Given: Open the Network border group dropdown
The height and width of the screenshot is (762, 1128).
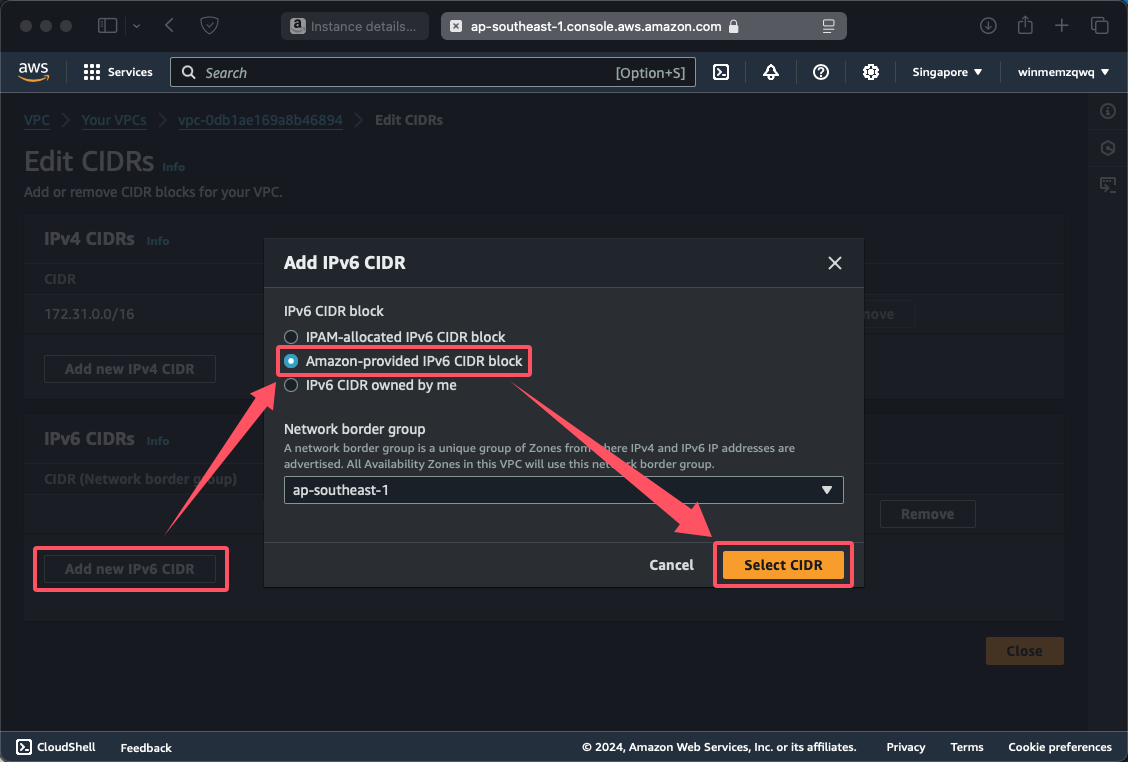Looking at the screenshot, I should (x=563, y=490).
